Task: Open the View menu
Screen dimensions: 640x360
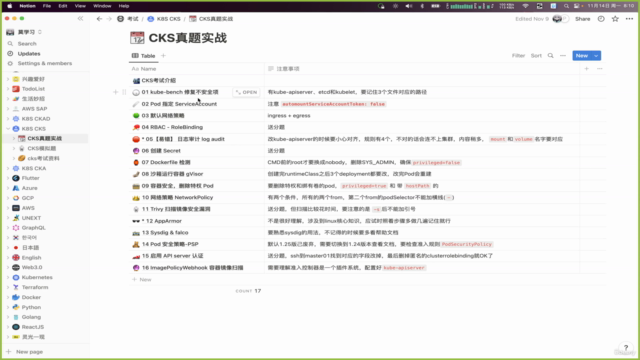Action: click(80, 6)
